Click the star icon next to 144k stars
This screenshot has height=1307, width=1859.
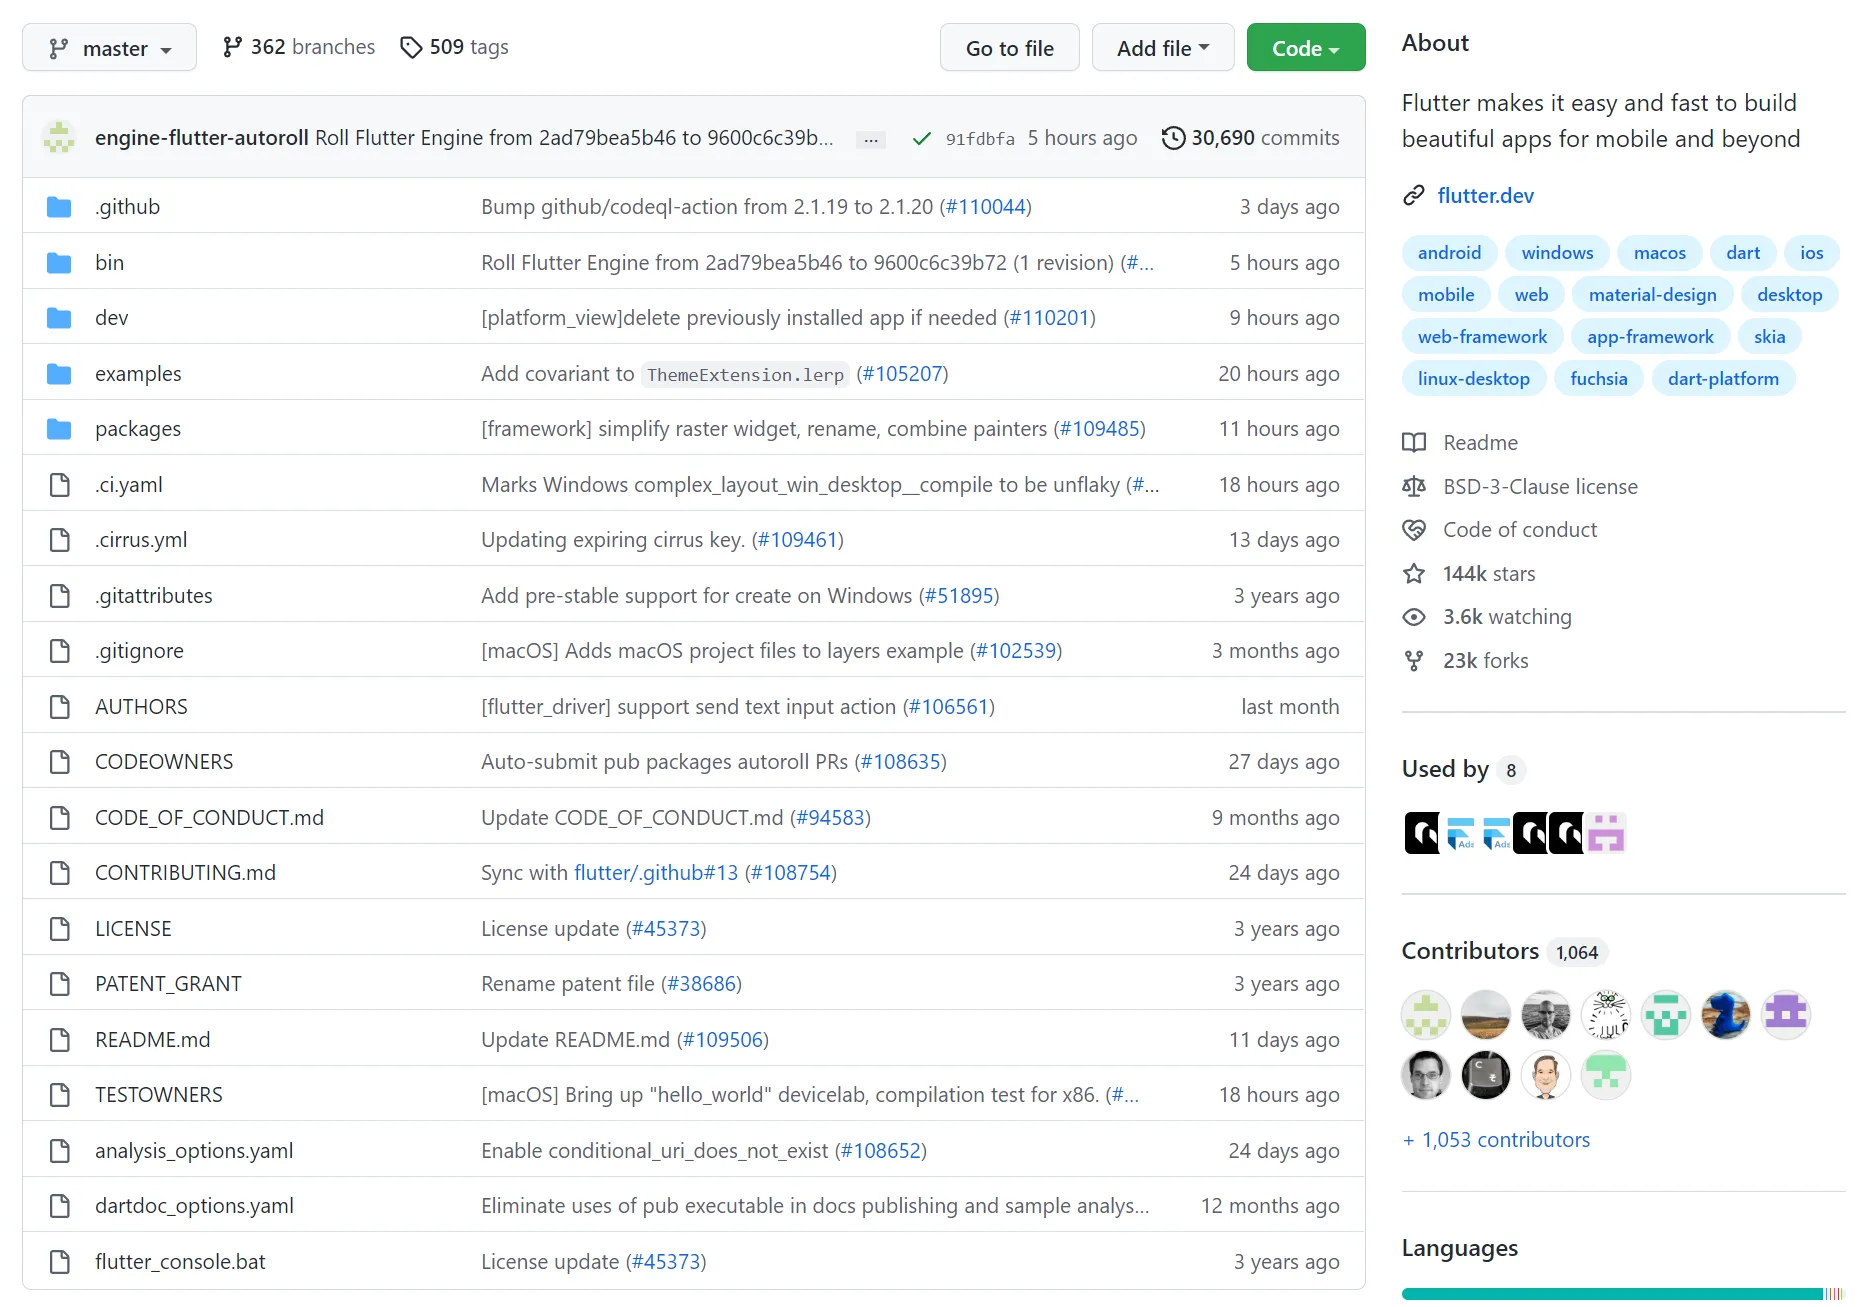pyautogui.click(x=1414, y=574)
